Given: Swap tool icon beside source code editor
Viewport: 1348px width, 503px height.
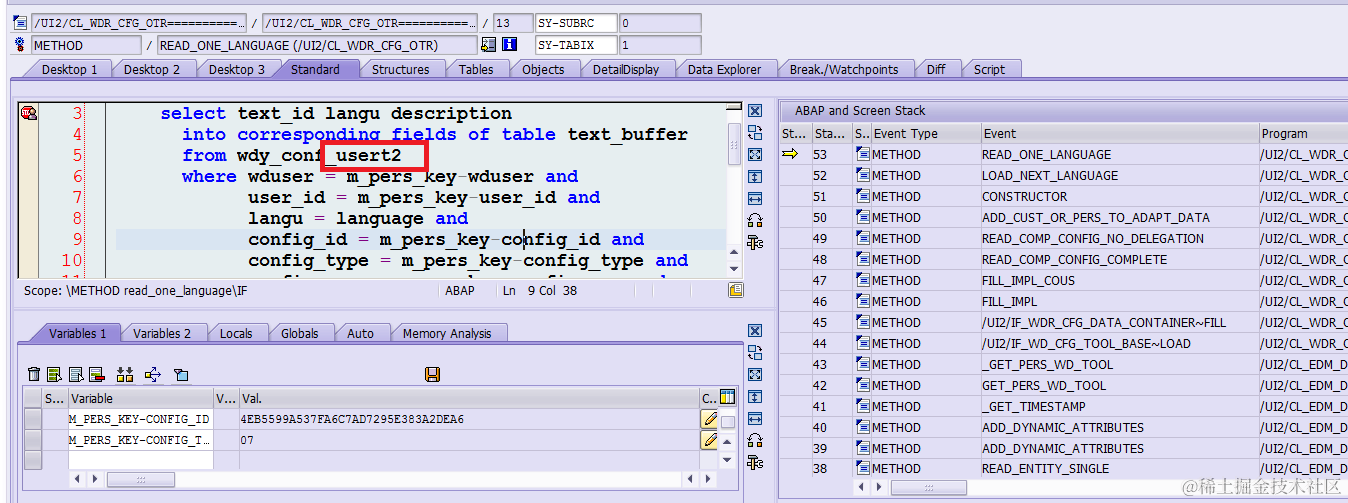Looking at the screenshot, I should [x=755, y=133].
